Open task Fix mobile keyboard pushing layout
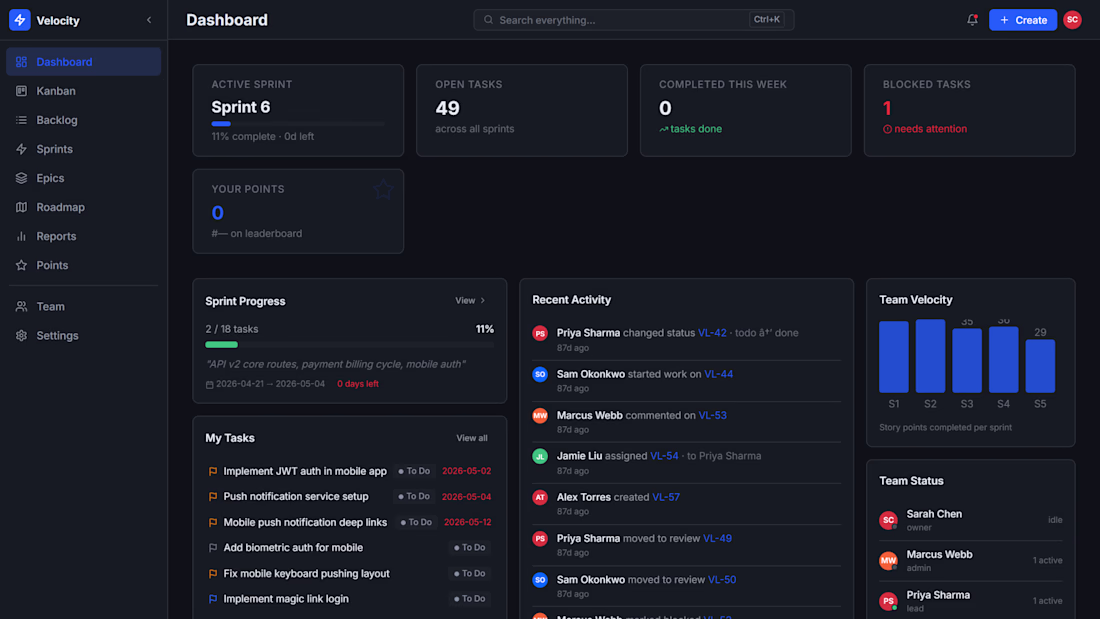Image resolution: width=1100 pixels, height=619 pixels. point(307,573)
